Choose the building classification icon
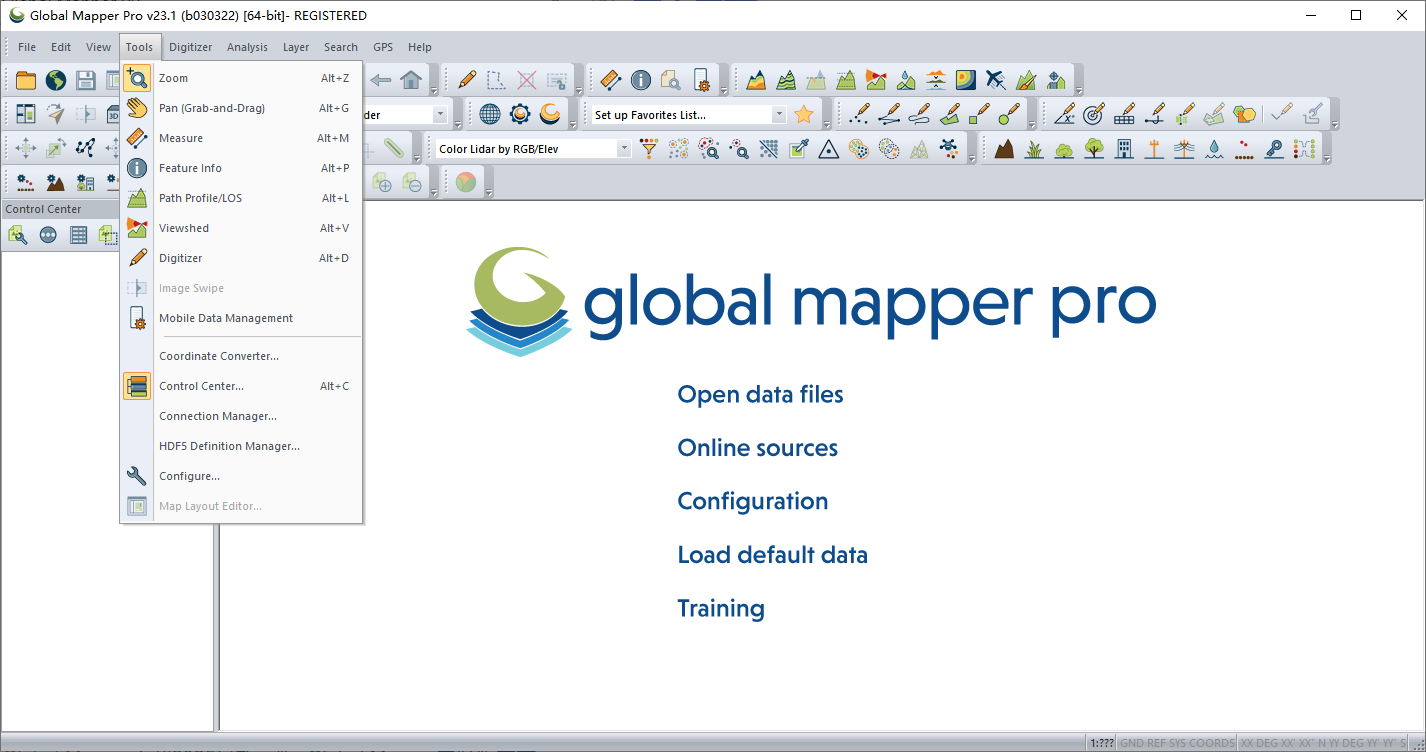This screenshot has width=1426, height=752. 1124,148
